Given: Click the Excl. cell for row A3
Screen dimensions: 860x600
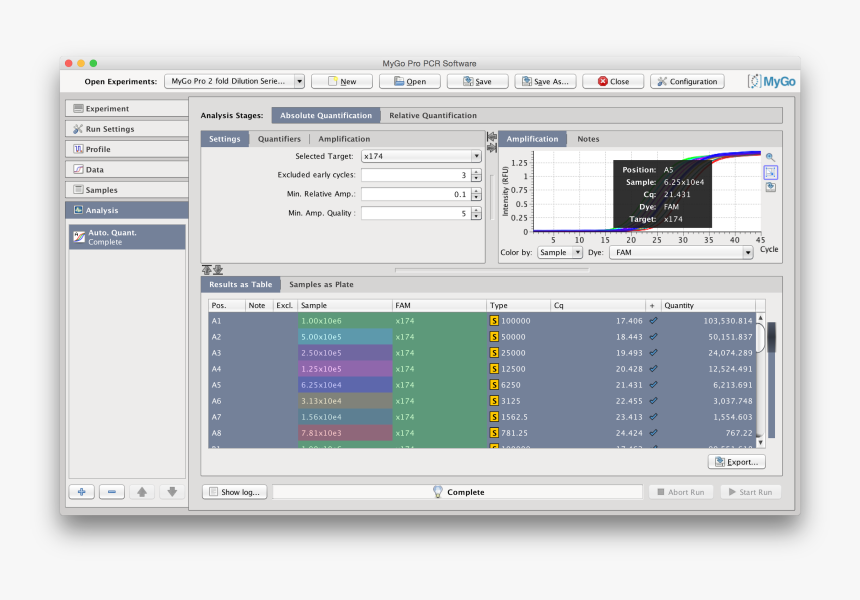Looking at the screenshot, I should coord(285,353).
